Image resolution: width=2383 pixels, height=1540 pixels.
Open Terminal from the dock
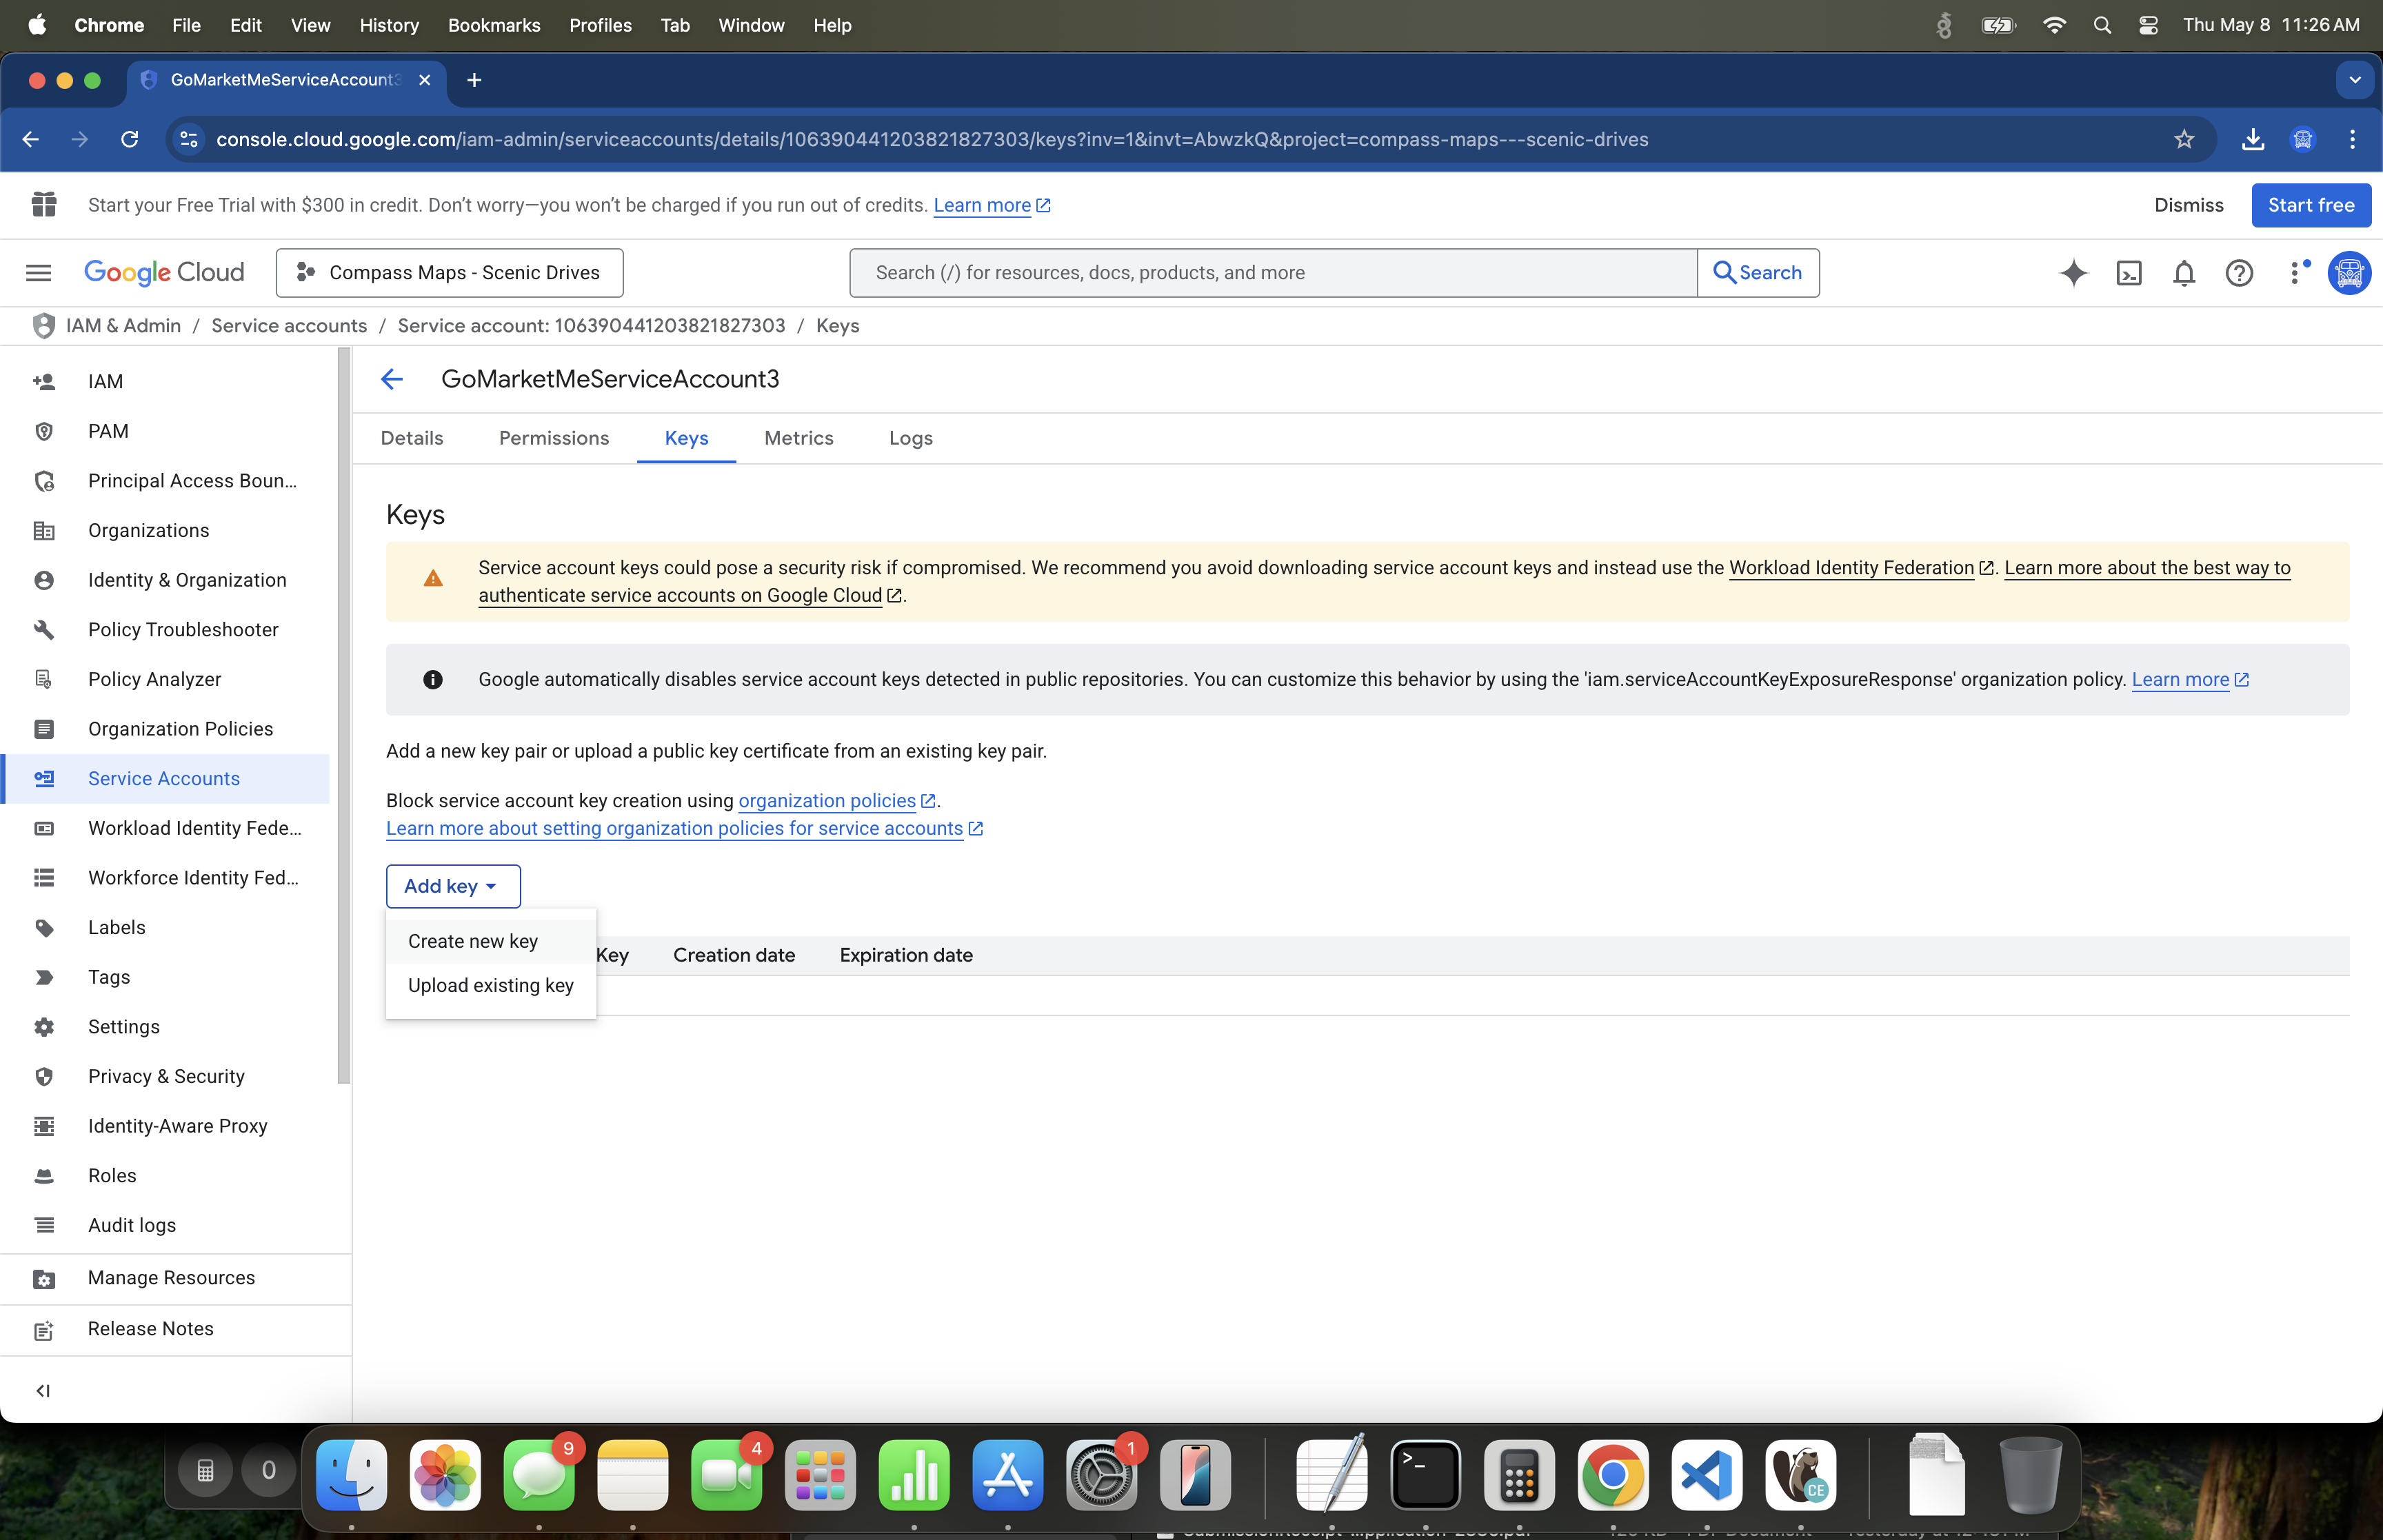tap(1425, 1476)
